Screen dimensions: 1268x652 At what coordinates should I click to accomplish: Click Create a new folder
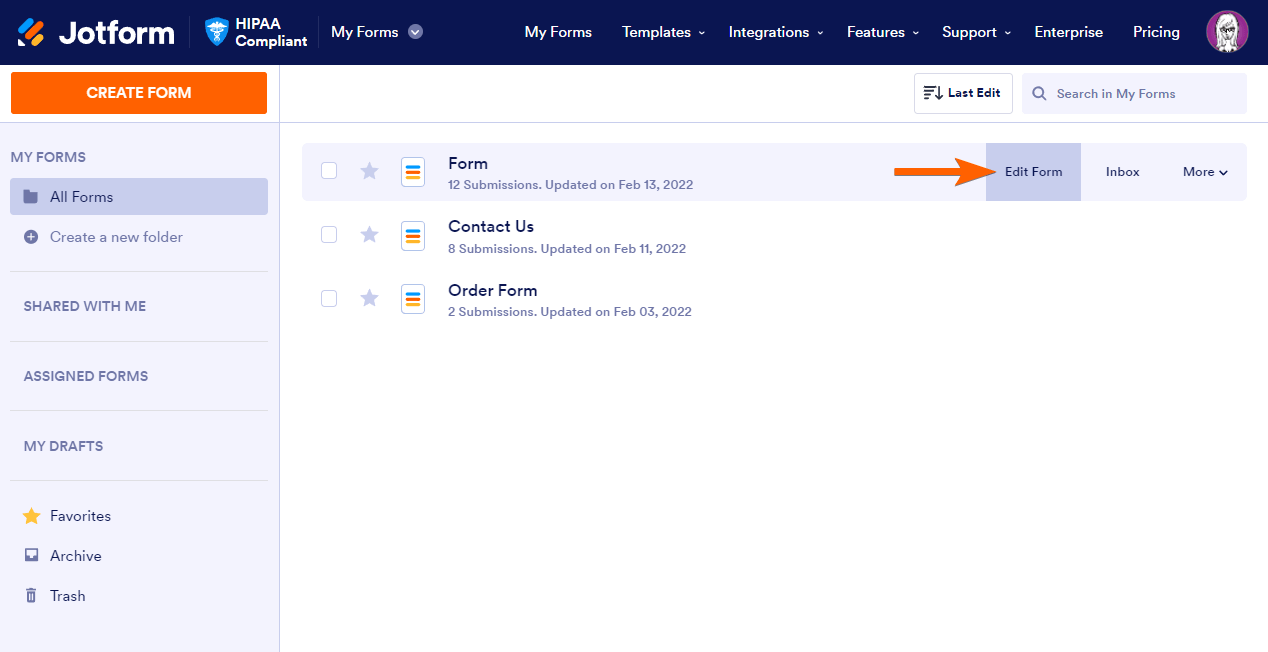coord(116,237)
